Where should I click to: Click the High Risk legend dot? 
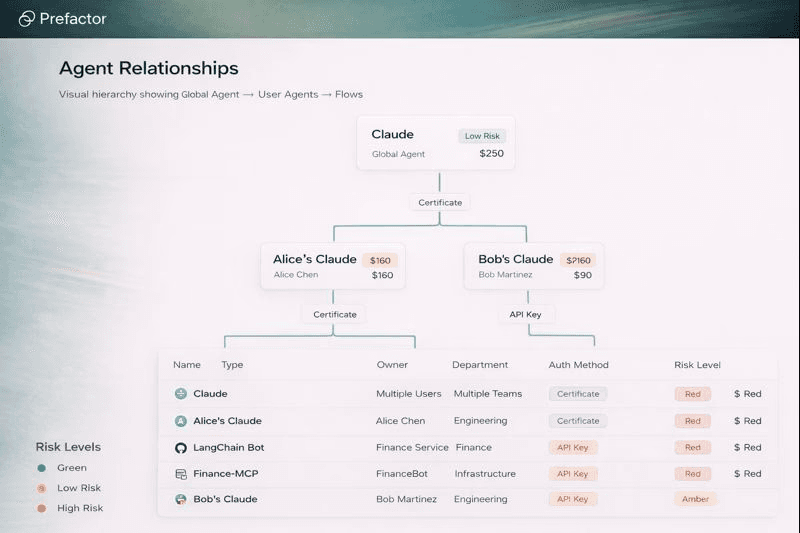42,508
